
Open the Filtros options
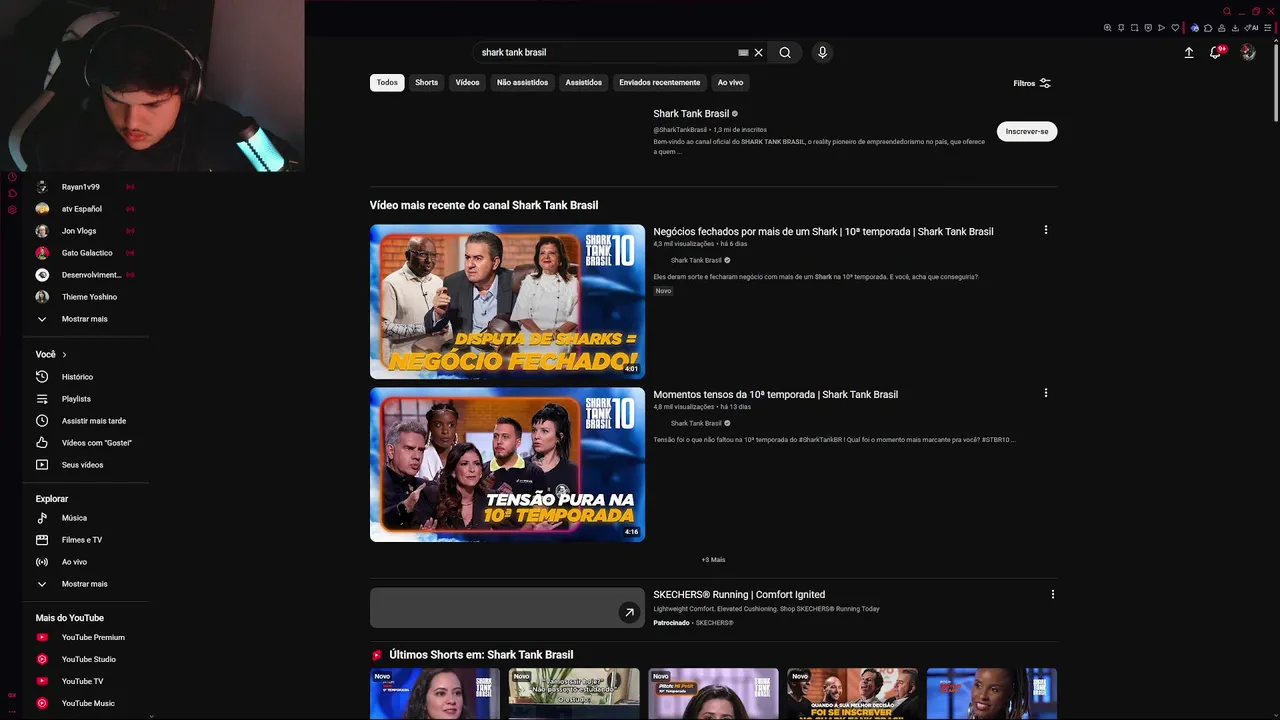tap(1032, 83)
